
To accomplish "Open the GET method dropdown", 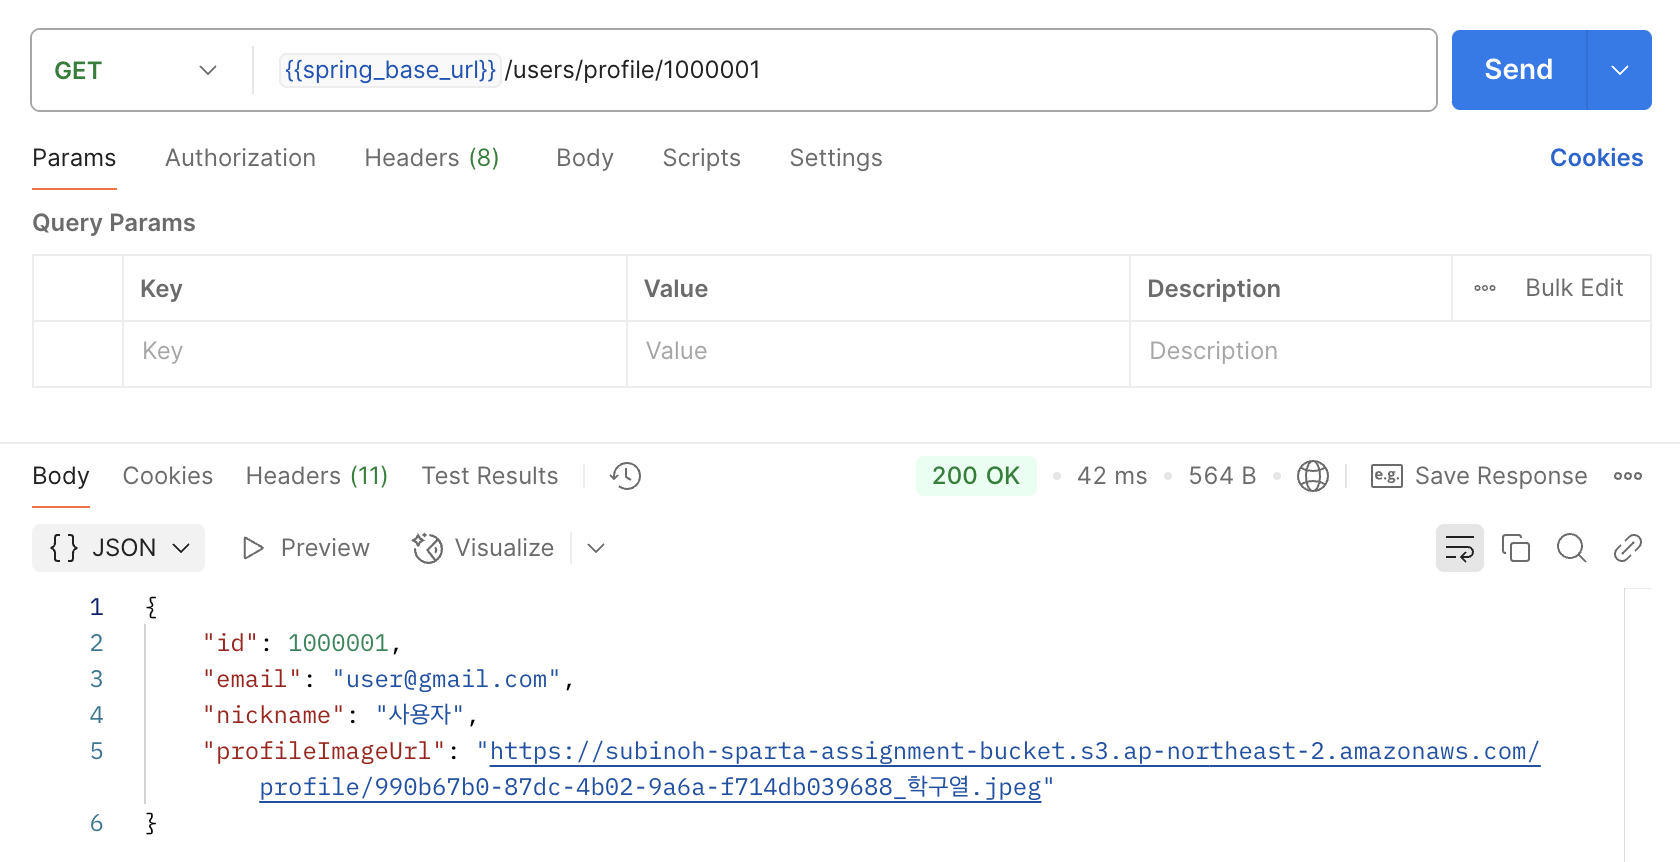I will (x=136, y=70).
